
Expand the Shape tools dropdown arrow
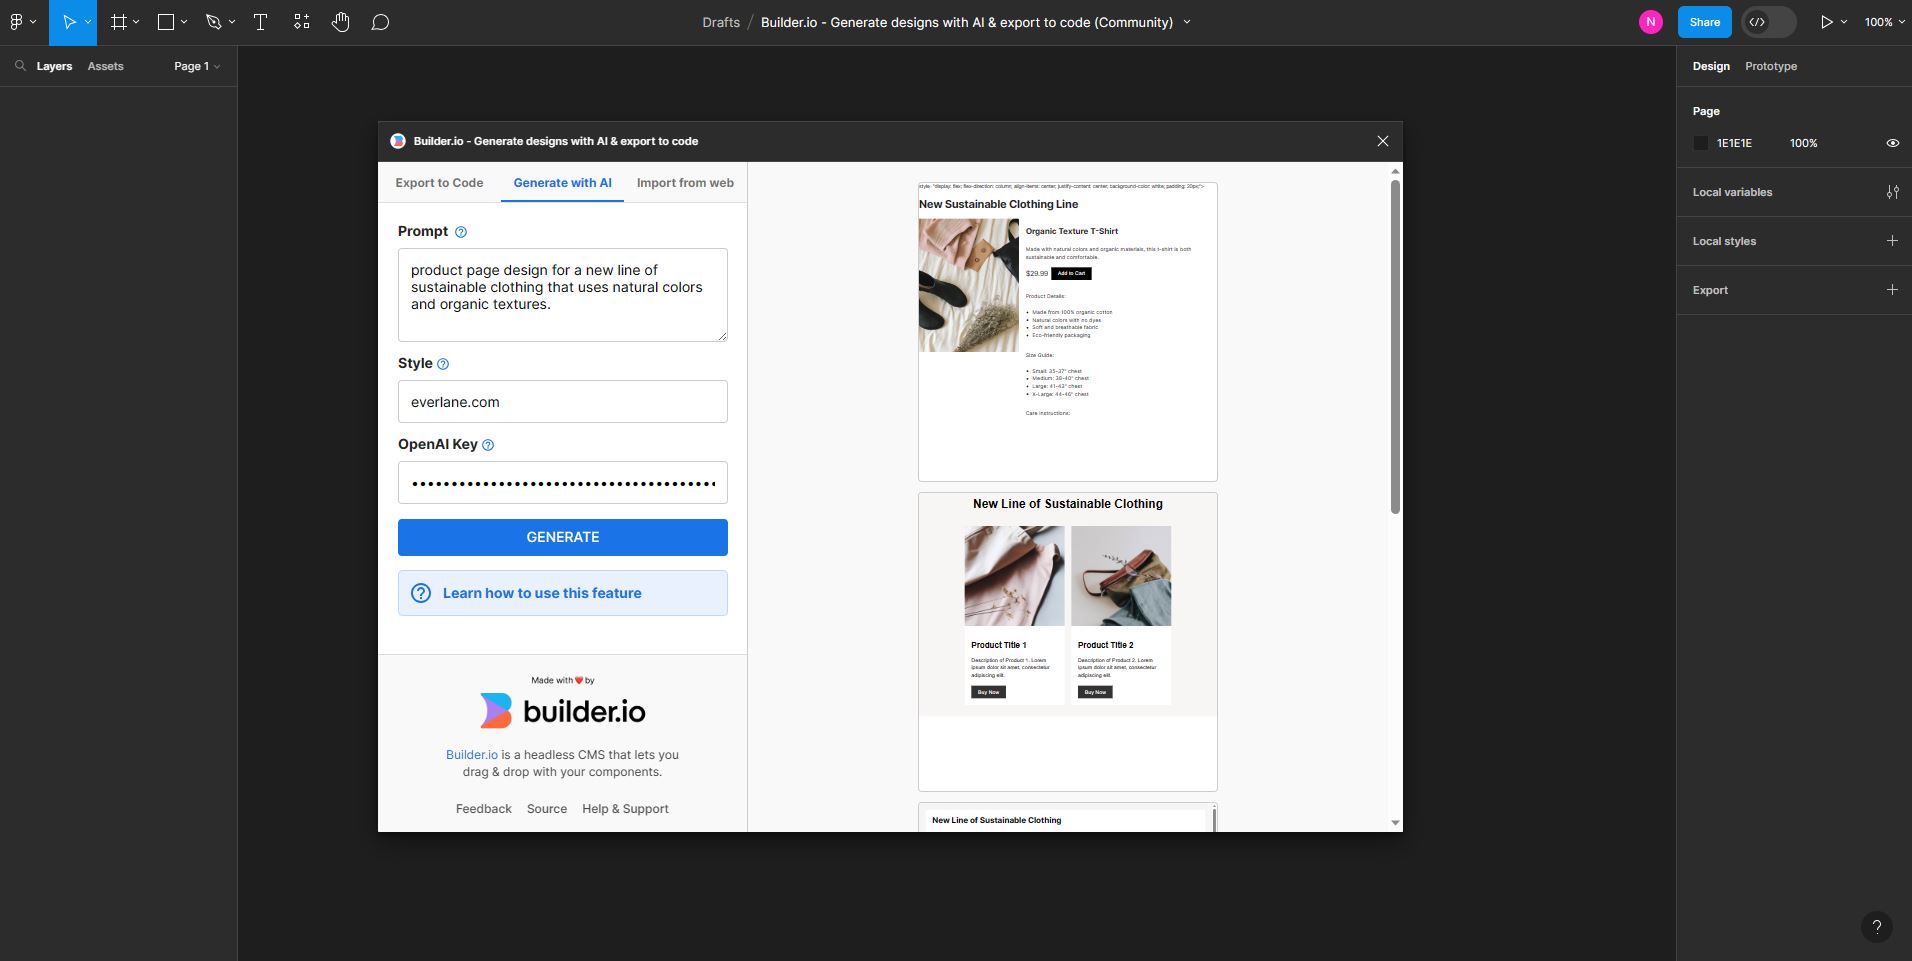(184, 22)
